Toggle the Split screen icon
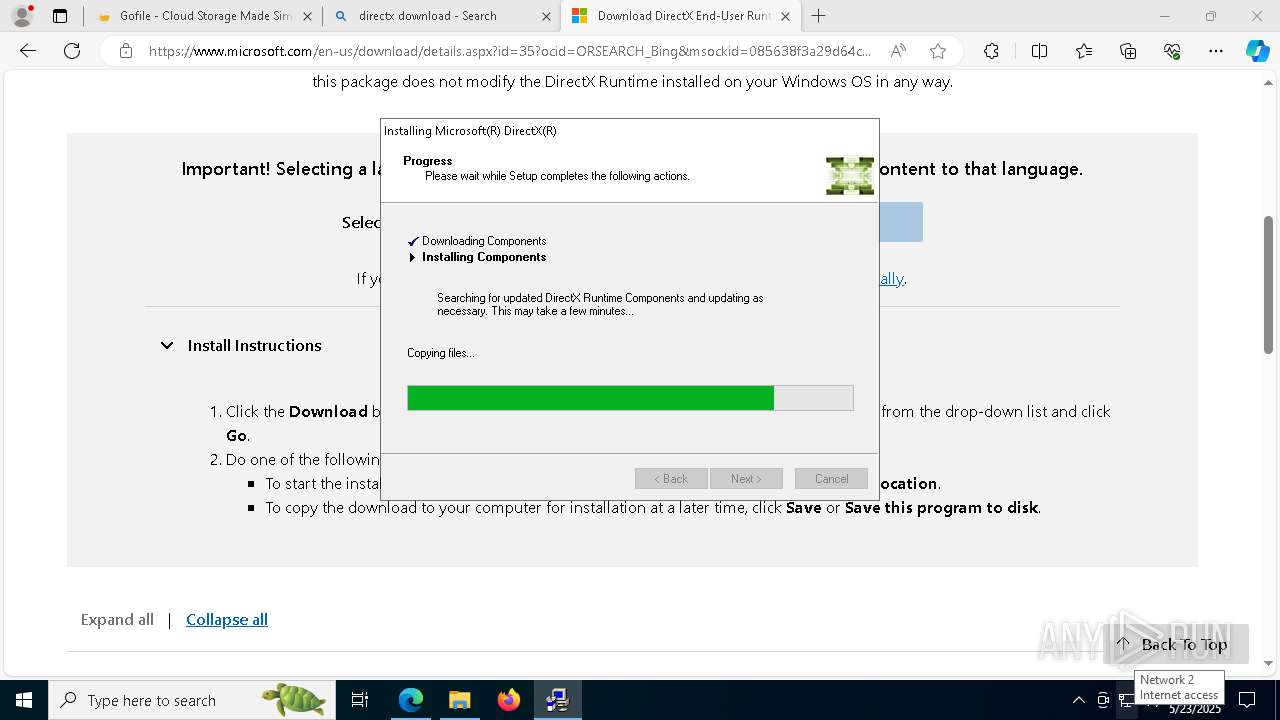Viewport: 1280px width, 720px height. click(x=1039, y=51)
